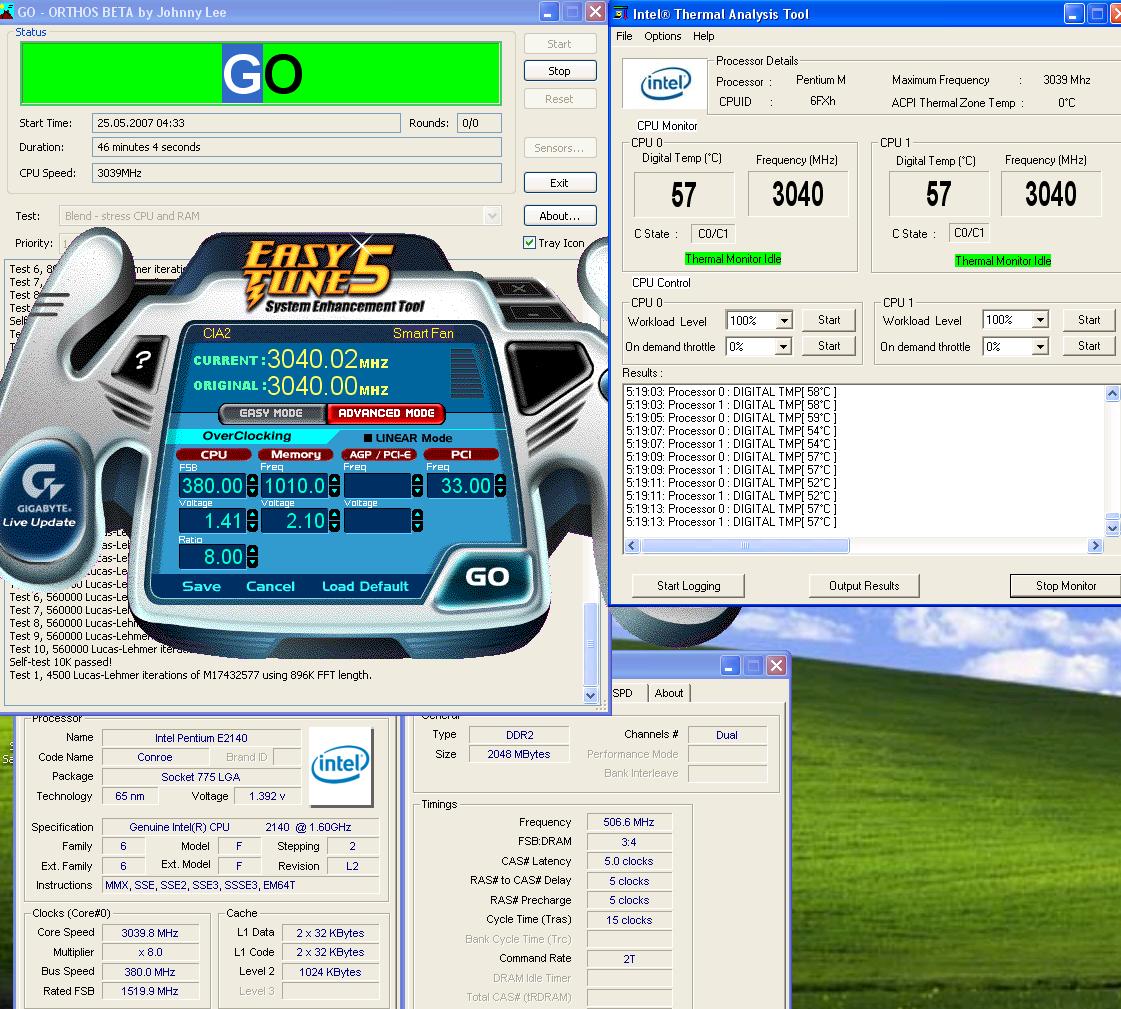Open the CPU 1 Workload Level dropdown

[1040, 320]
